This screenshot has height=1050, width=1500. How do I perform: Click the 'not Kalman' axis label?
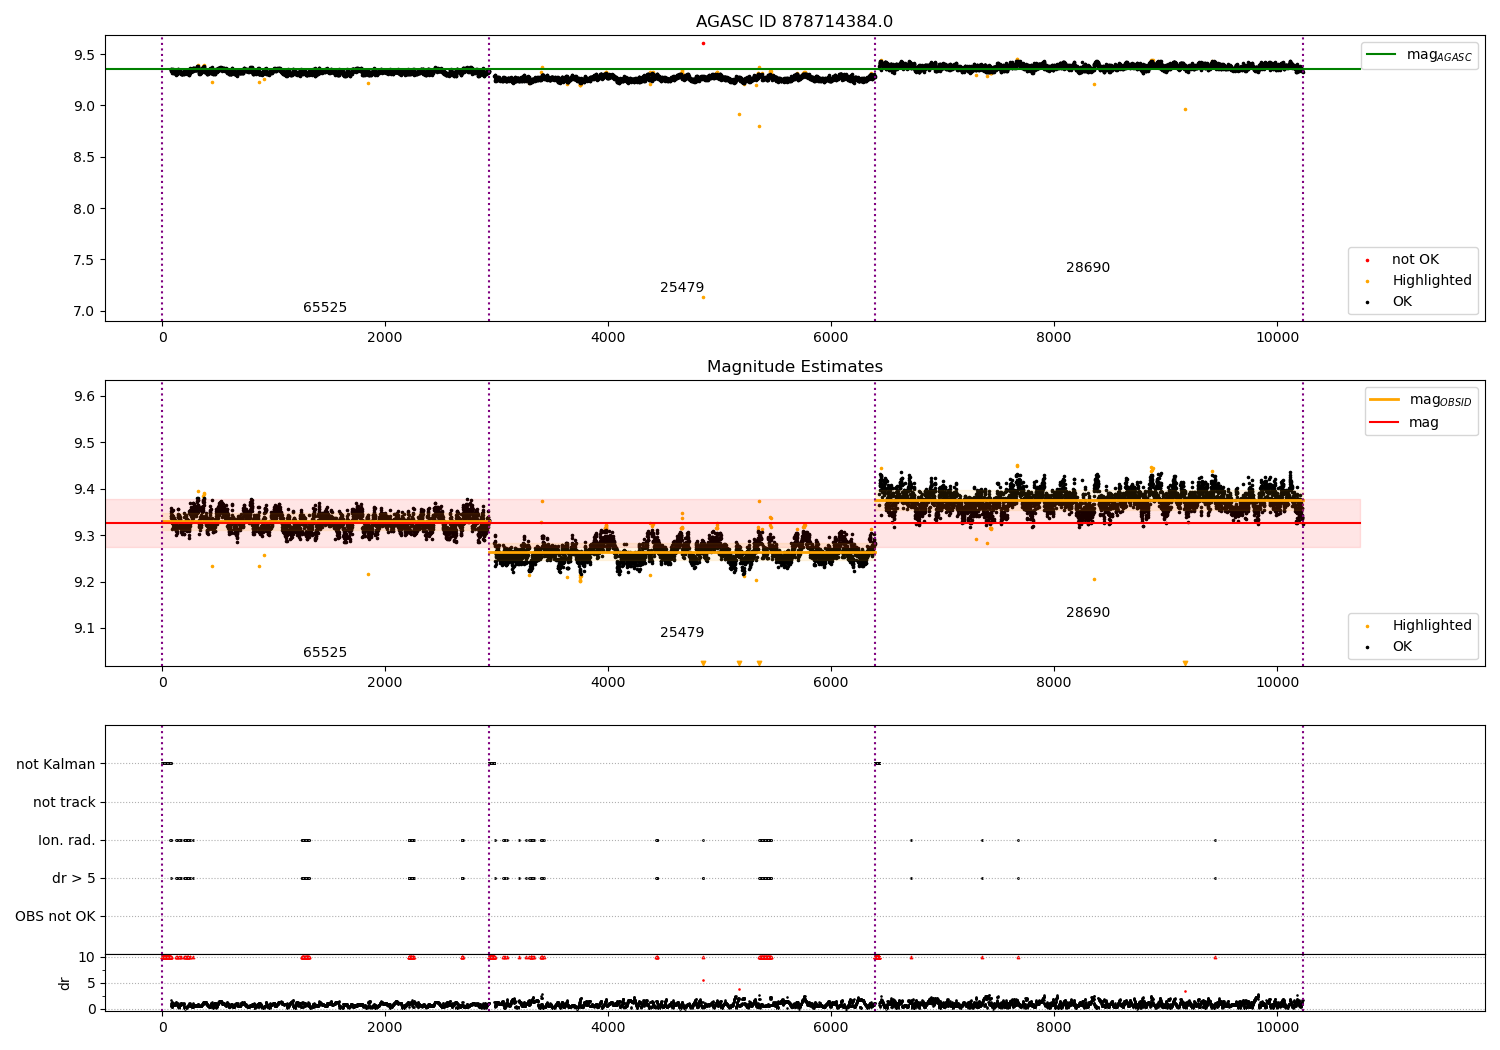tap(56, 765)
